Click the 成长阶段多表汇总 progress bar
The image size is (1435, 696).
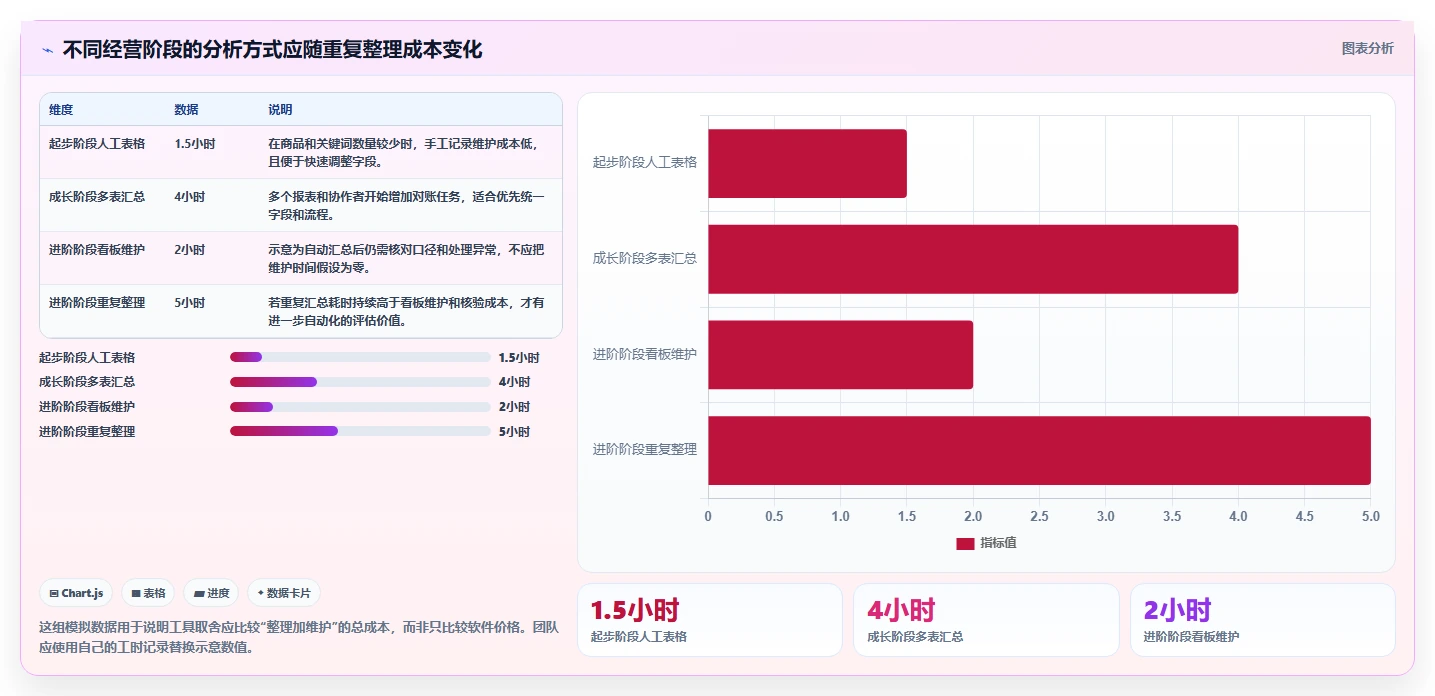(360, 382)
